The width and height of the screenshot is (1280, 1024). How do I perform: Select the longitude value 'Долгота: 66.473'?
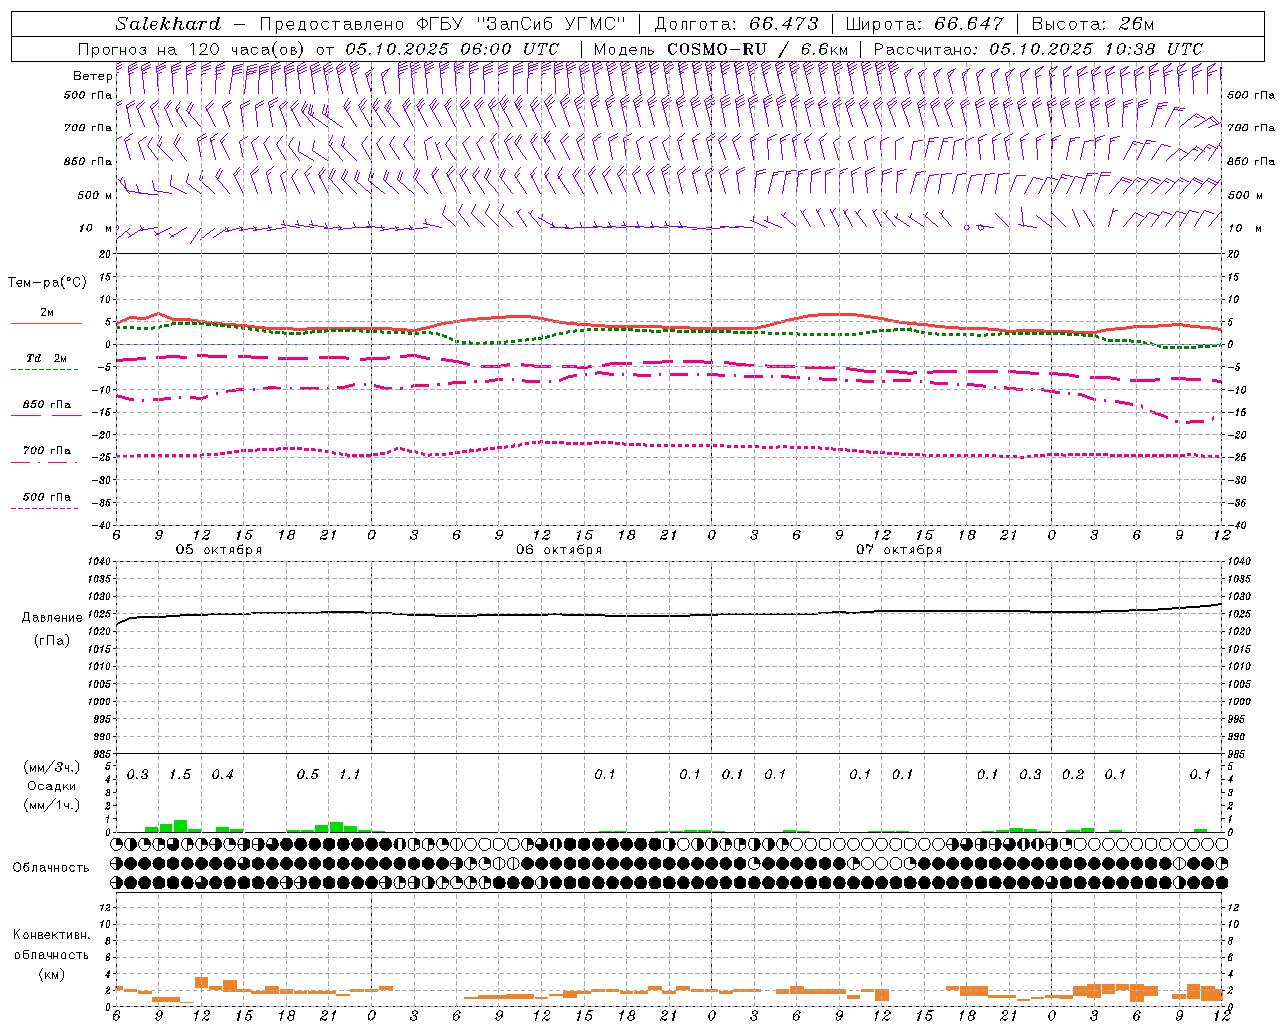tap(736, 24)
